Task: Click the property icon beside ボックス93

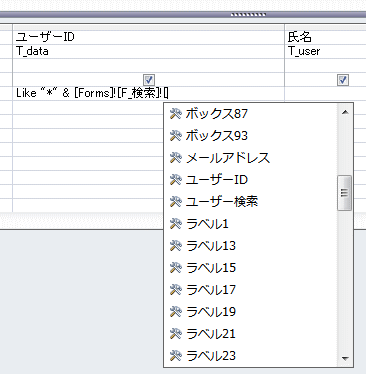Action: (175, 136)
